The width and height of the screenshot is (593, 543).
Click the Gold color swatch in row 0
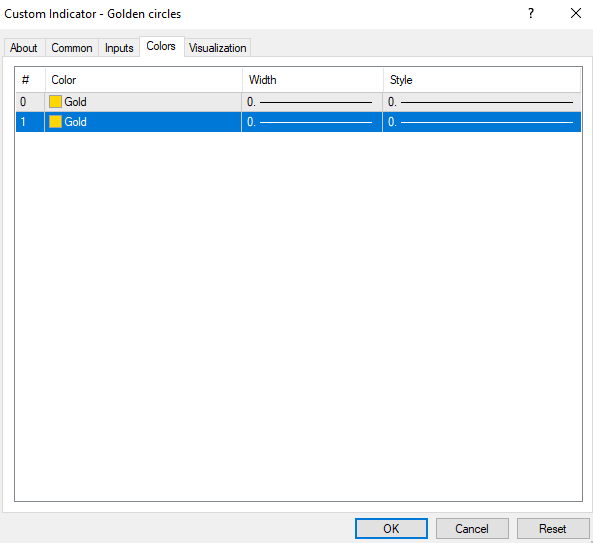tap(55, 102)
